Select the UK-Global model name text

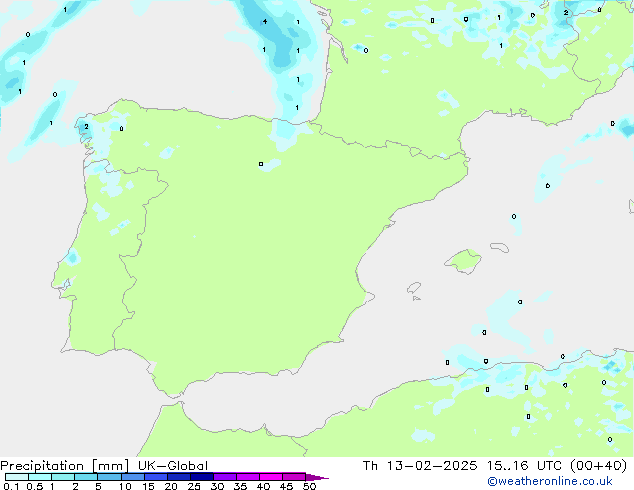click(x=173, y=466)
